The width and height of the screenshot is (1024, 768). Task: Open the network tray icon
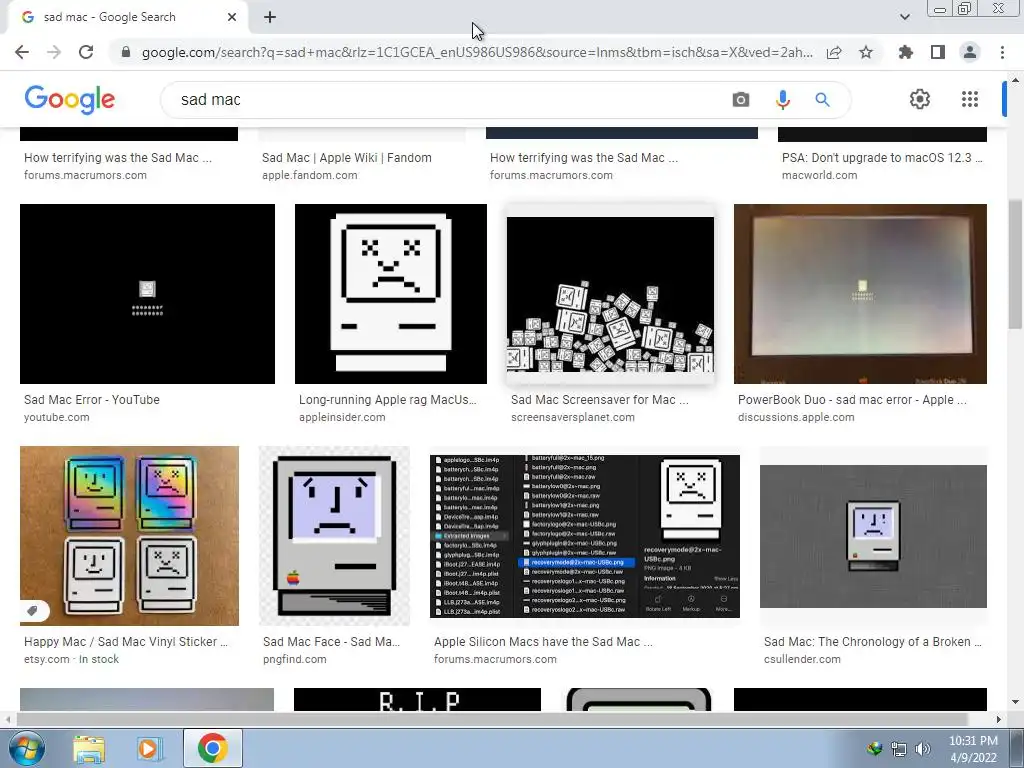tap(899, 748)
